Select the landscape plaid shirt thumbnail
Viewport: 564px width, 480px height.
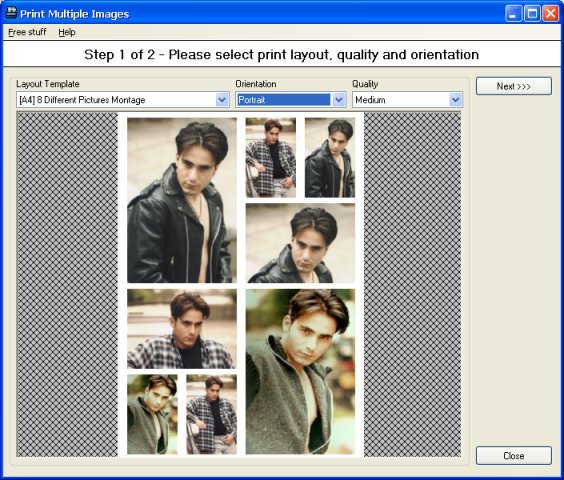[182, 329]
